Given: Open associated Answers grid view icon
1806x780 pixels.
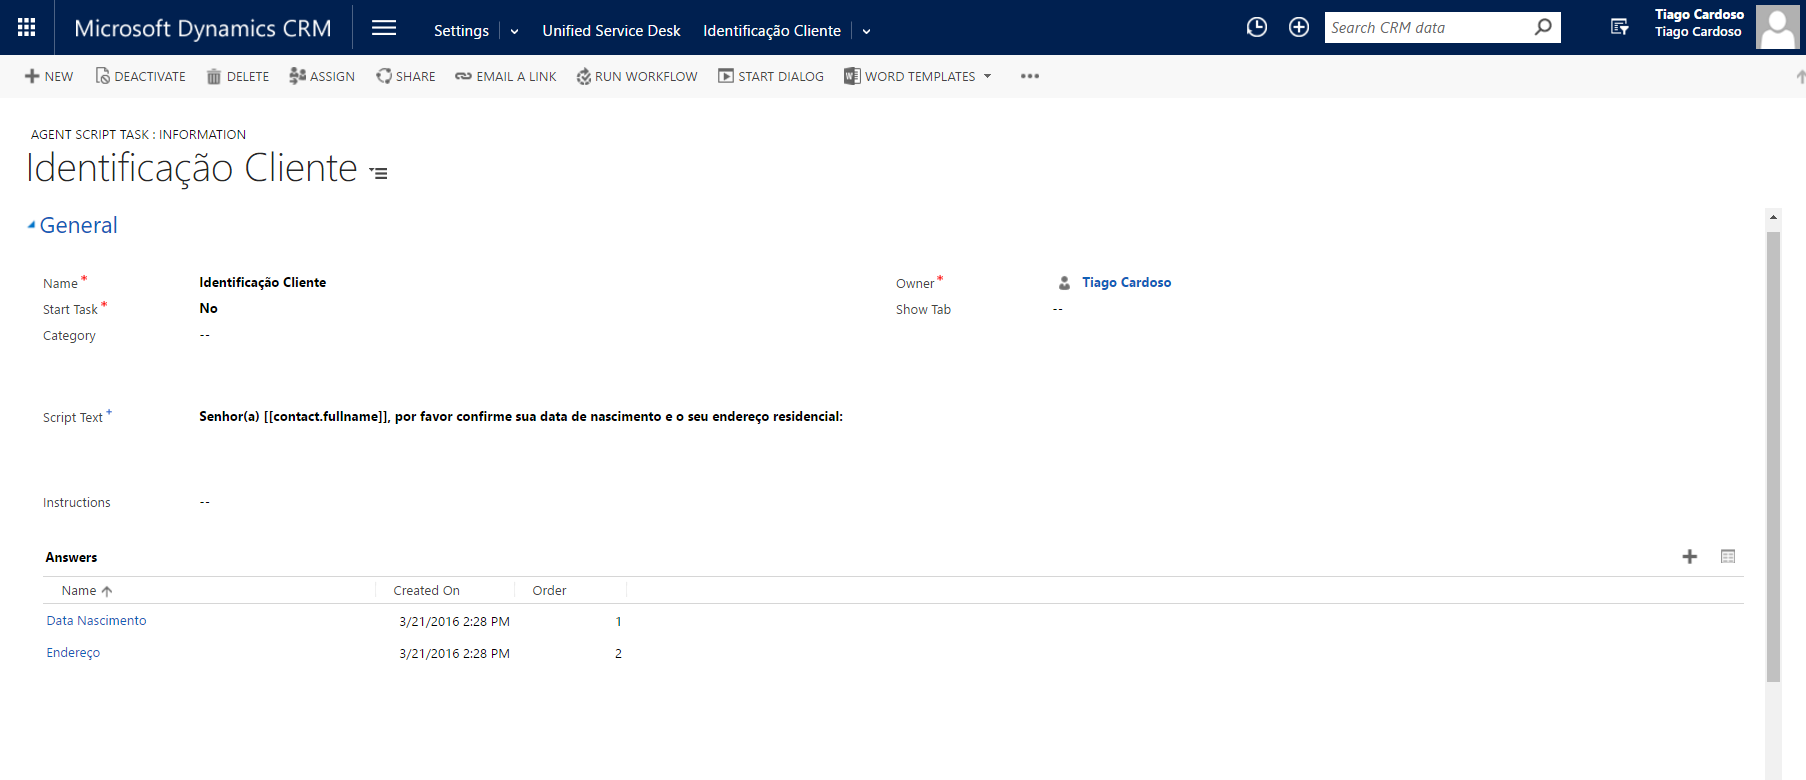Looking at the screenshot, I should point(1728,557).
